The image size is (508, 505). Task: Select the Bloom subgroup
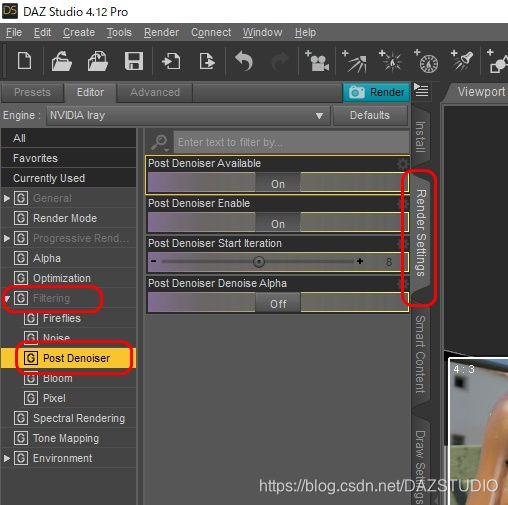tap(68, 378)
